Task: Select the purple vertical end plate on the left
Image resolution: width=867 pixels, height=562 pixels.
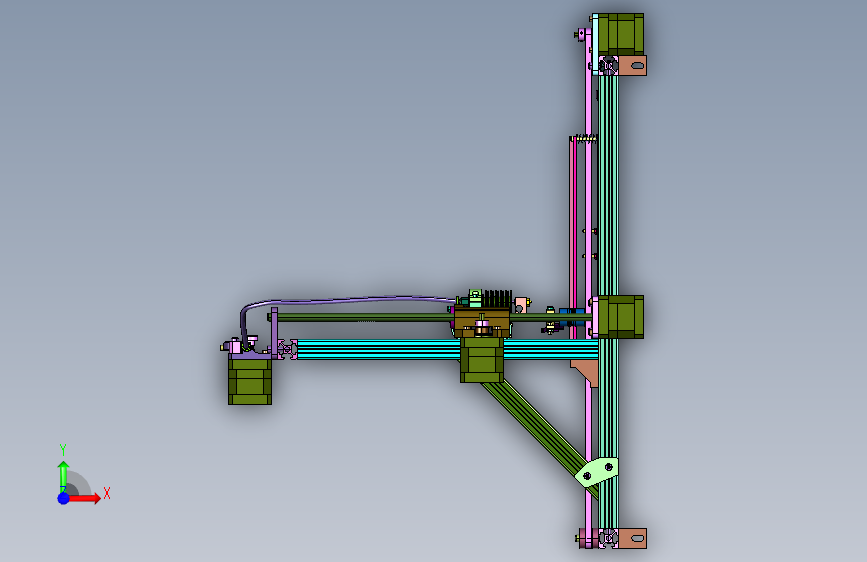Action: pos(274,332)
